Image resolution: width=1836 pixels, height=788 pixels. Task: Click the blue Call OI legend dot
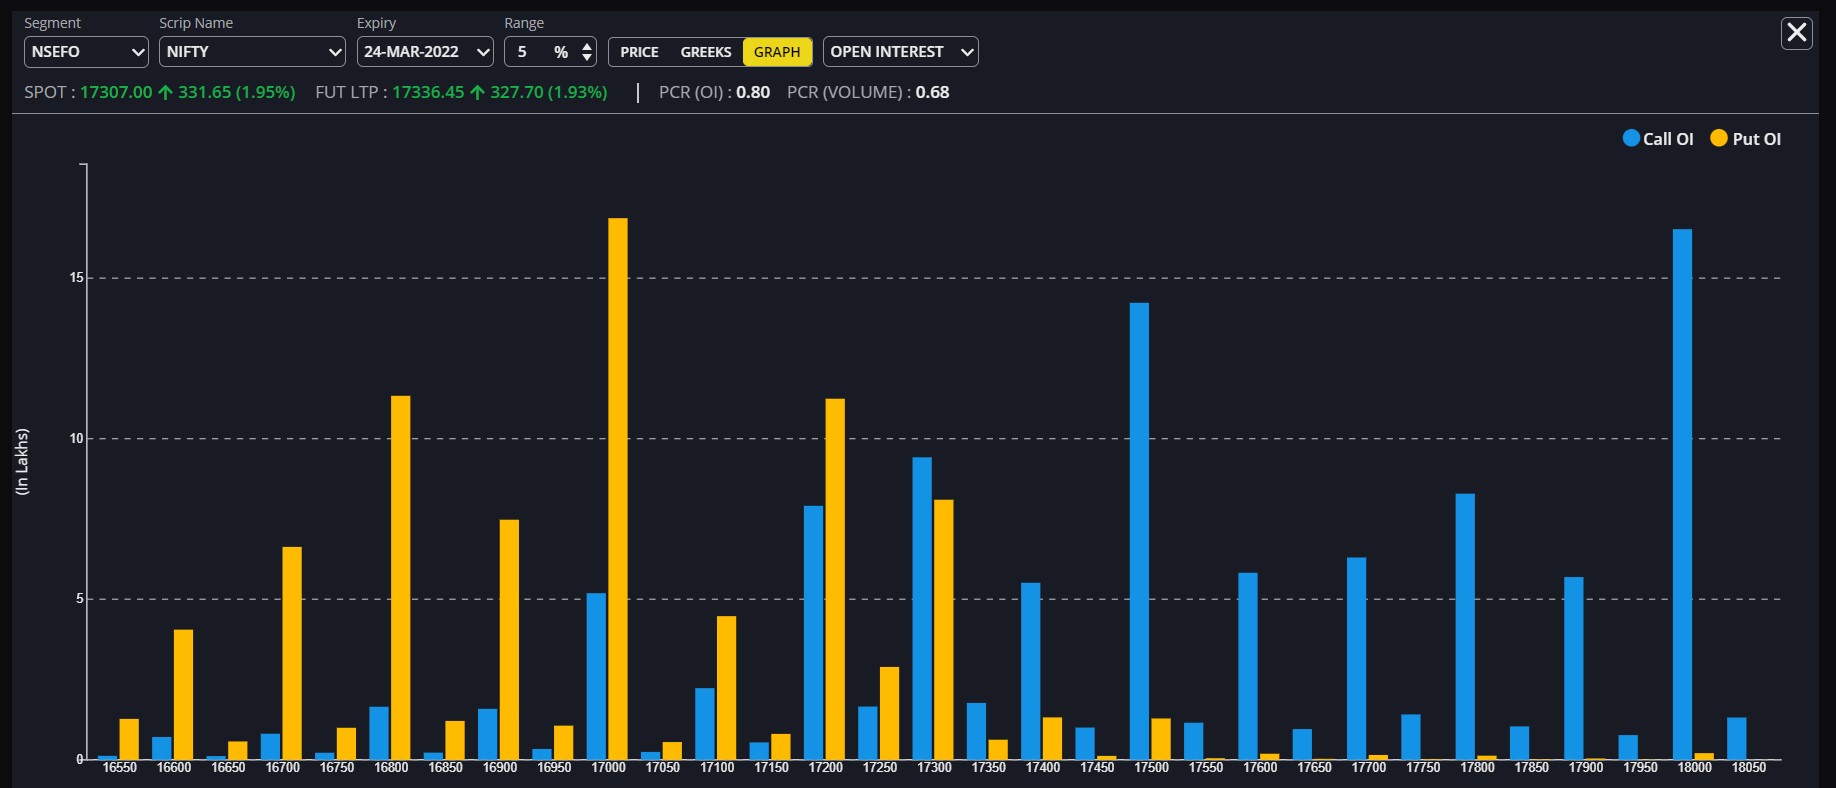1631,138
